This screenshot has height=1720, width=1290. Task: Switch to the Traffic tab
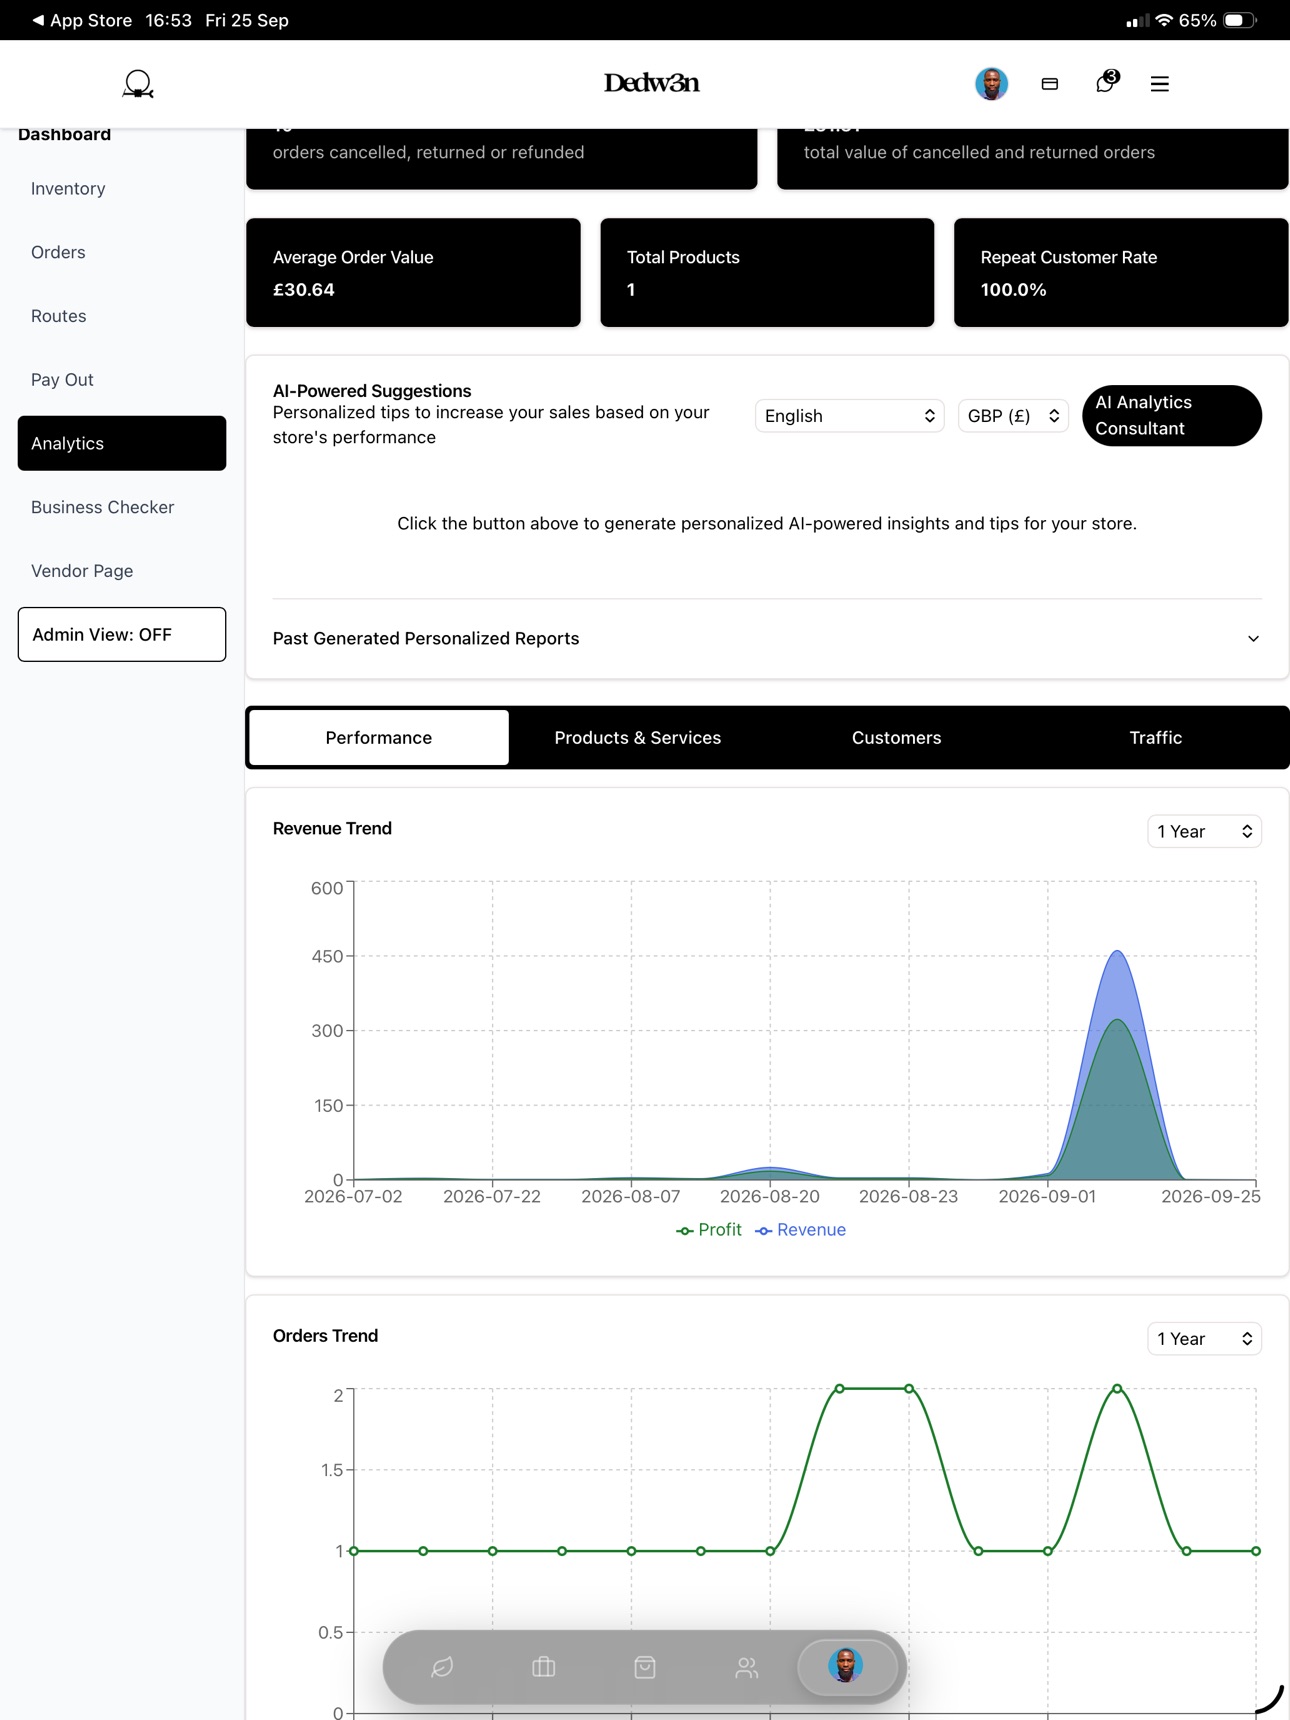tap(1156, 737)
